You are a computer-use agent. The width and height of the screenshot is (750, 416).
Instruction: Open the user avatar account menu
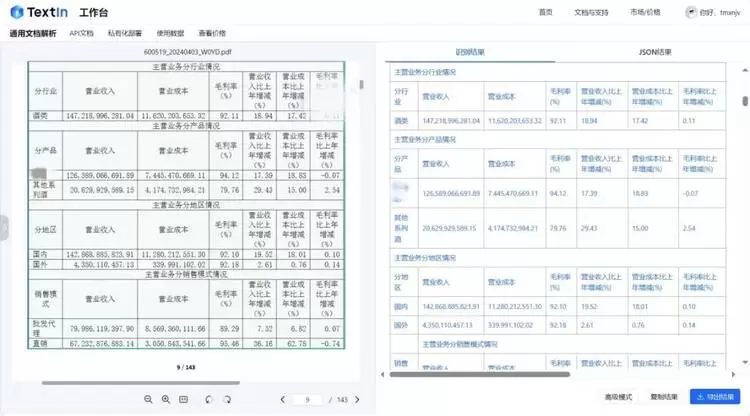691,12
